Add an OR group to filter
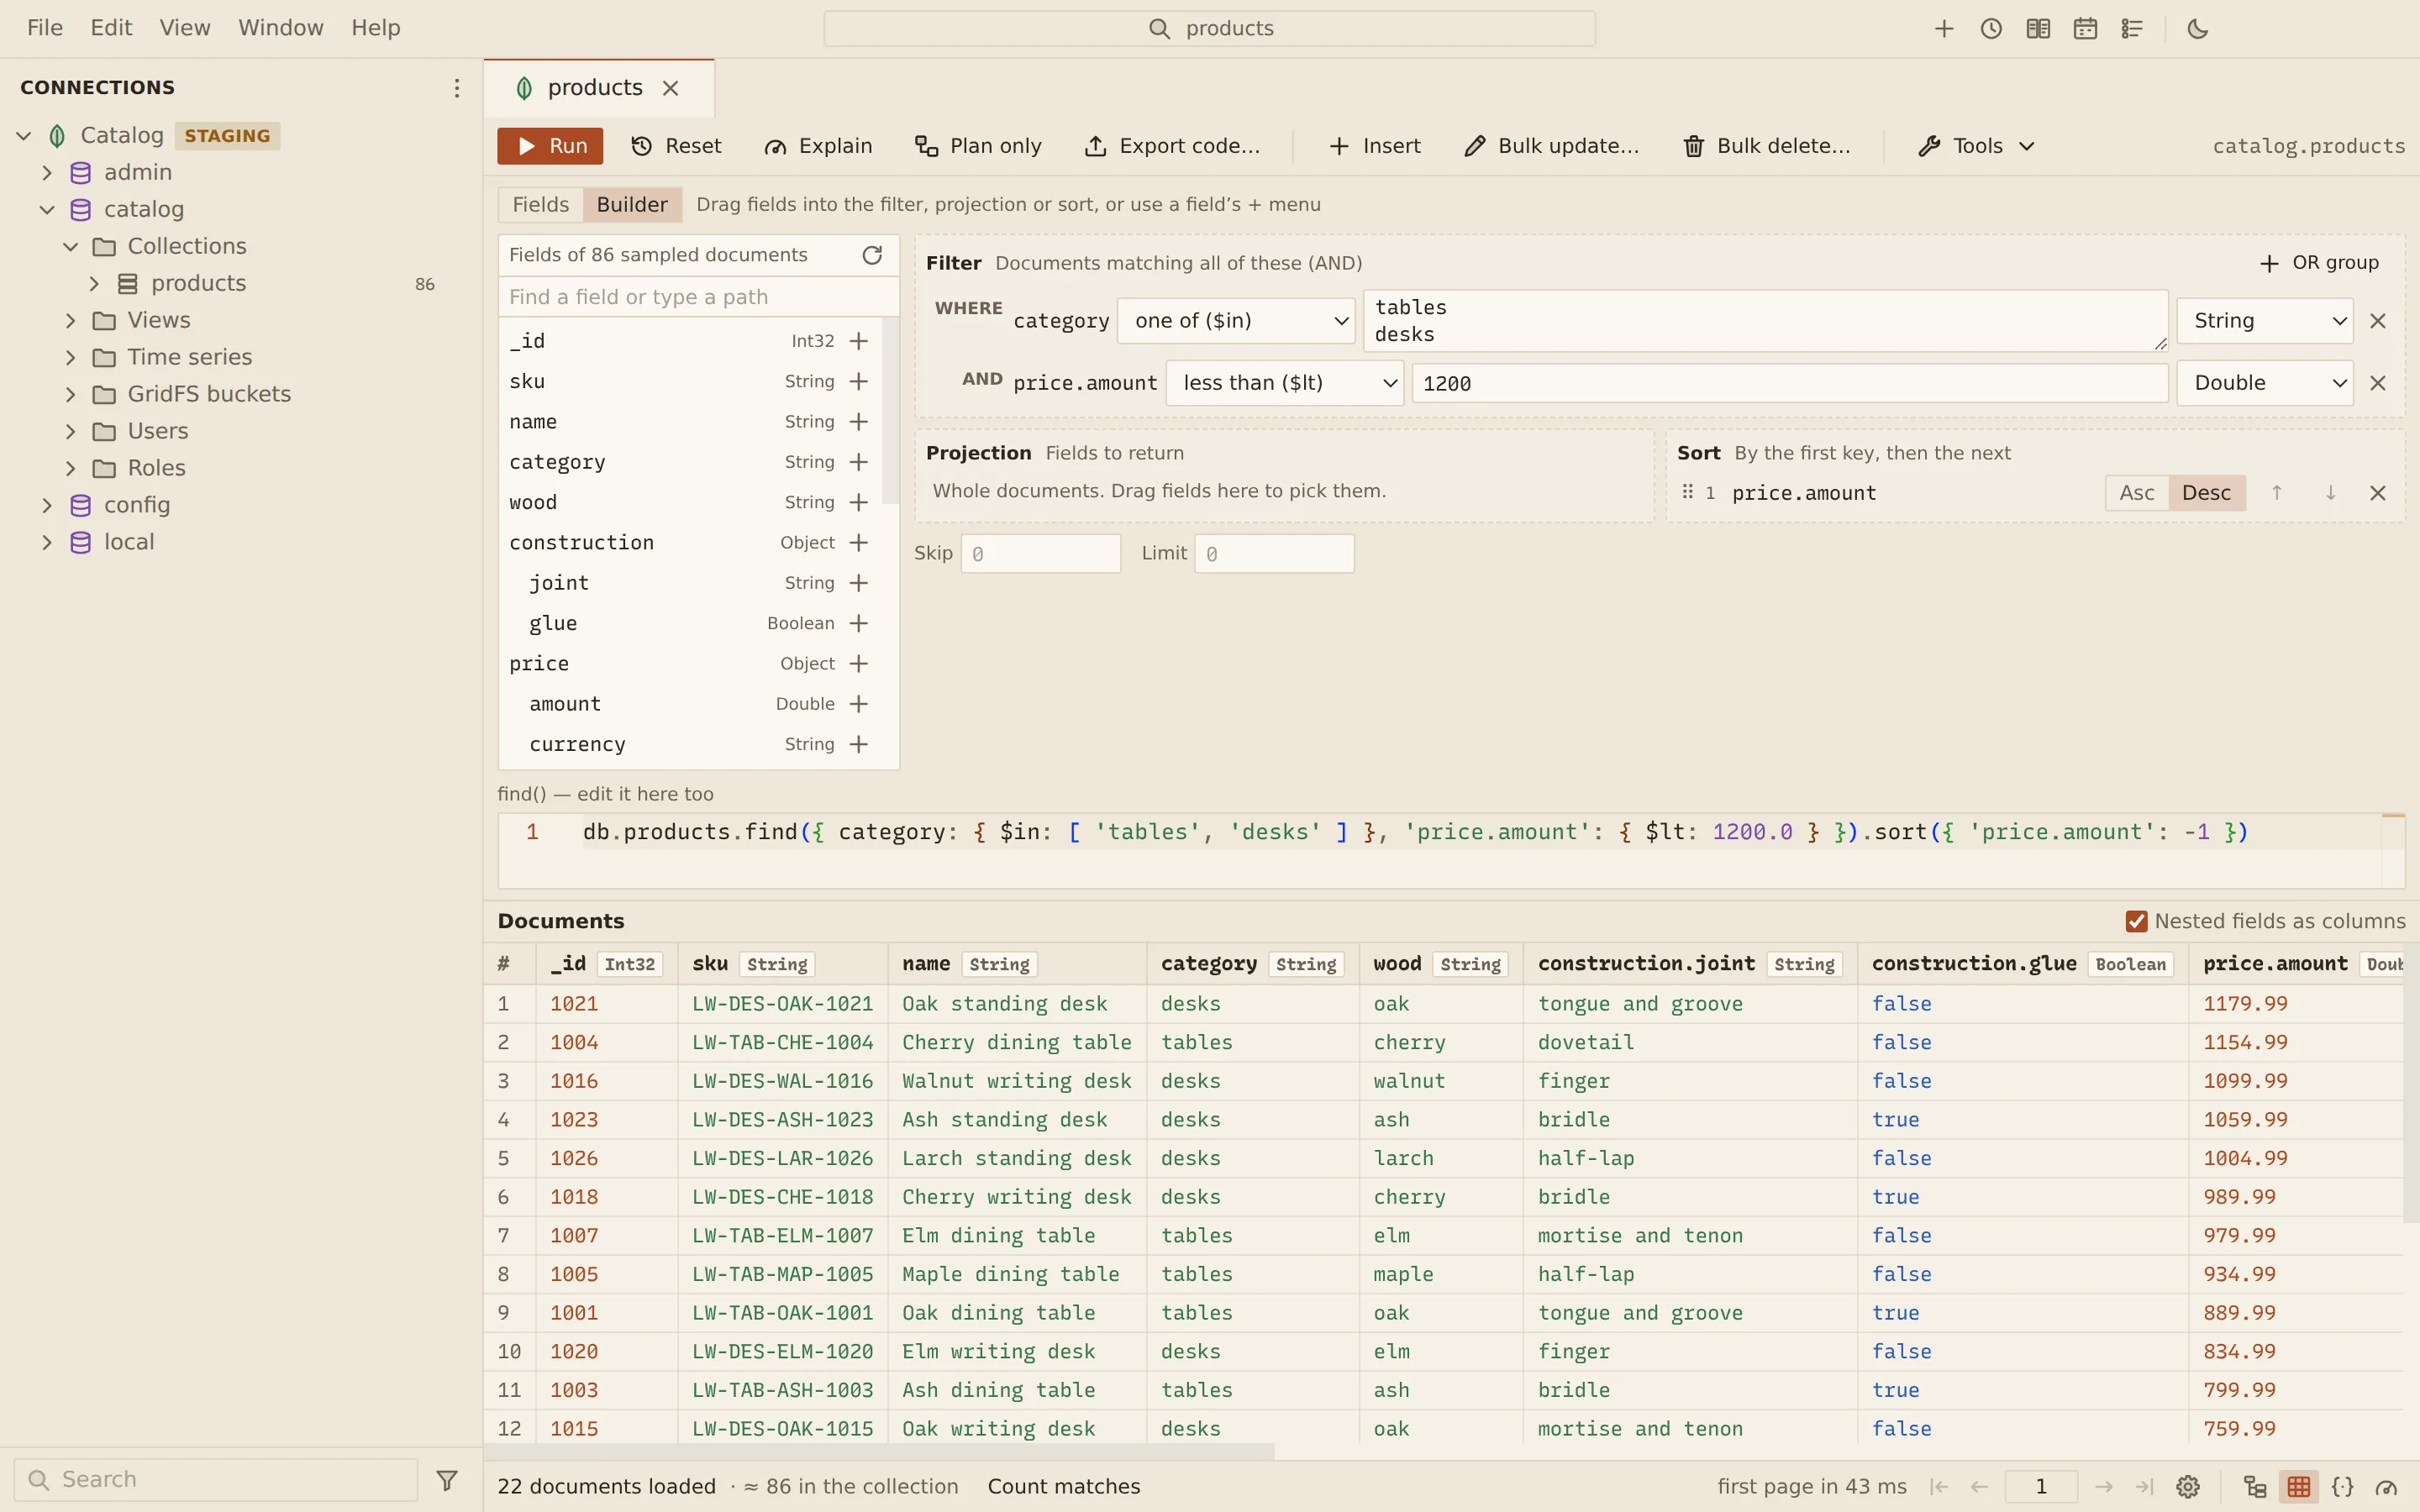2420x1512 pixels. click(x=2319, y=263)
